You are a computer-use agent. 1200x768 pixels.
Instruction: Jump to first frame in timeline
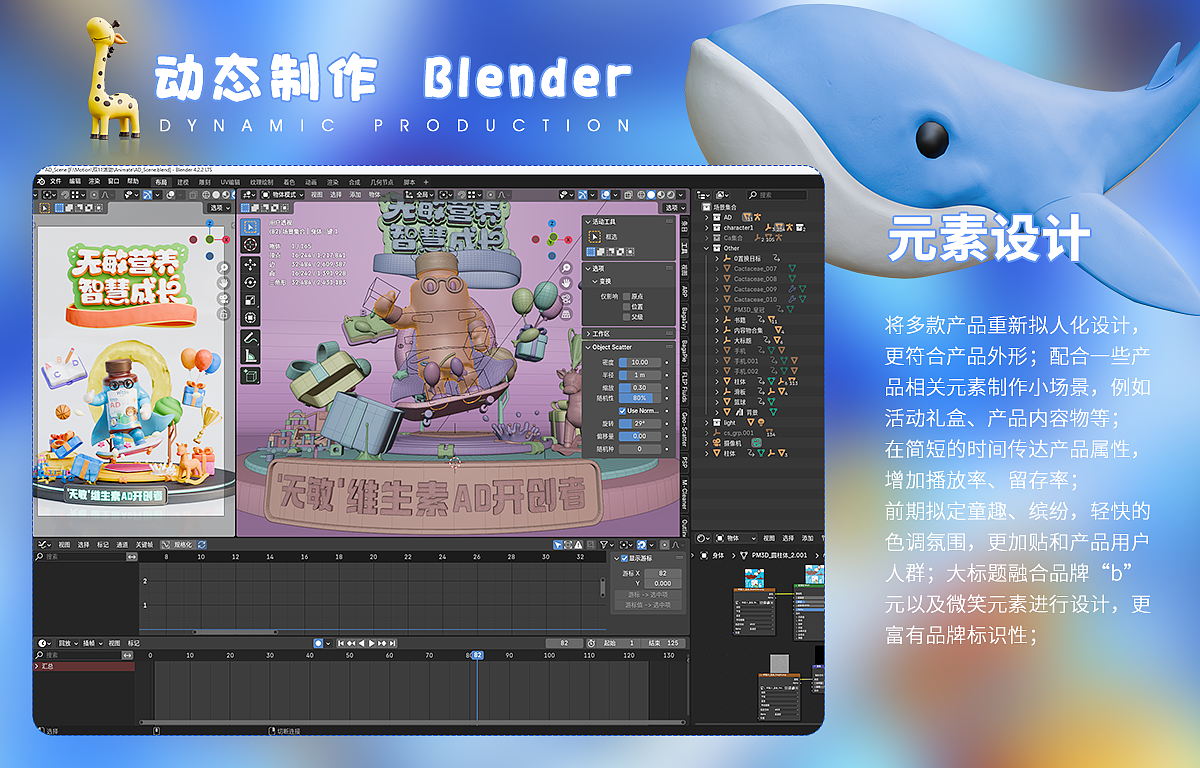coord(339,643)
